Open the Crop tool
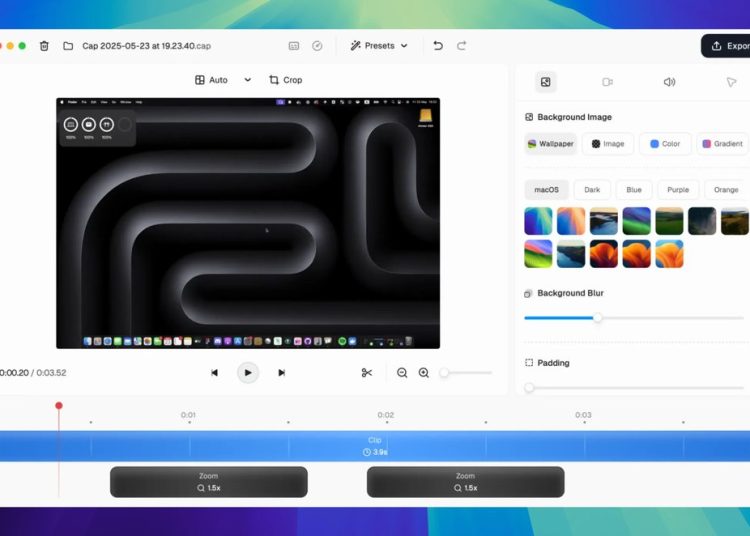 pyautogui.click(x=286, y=80)
